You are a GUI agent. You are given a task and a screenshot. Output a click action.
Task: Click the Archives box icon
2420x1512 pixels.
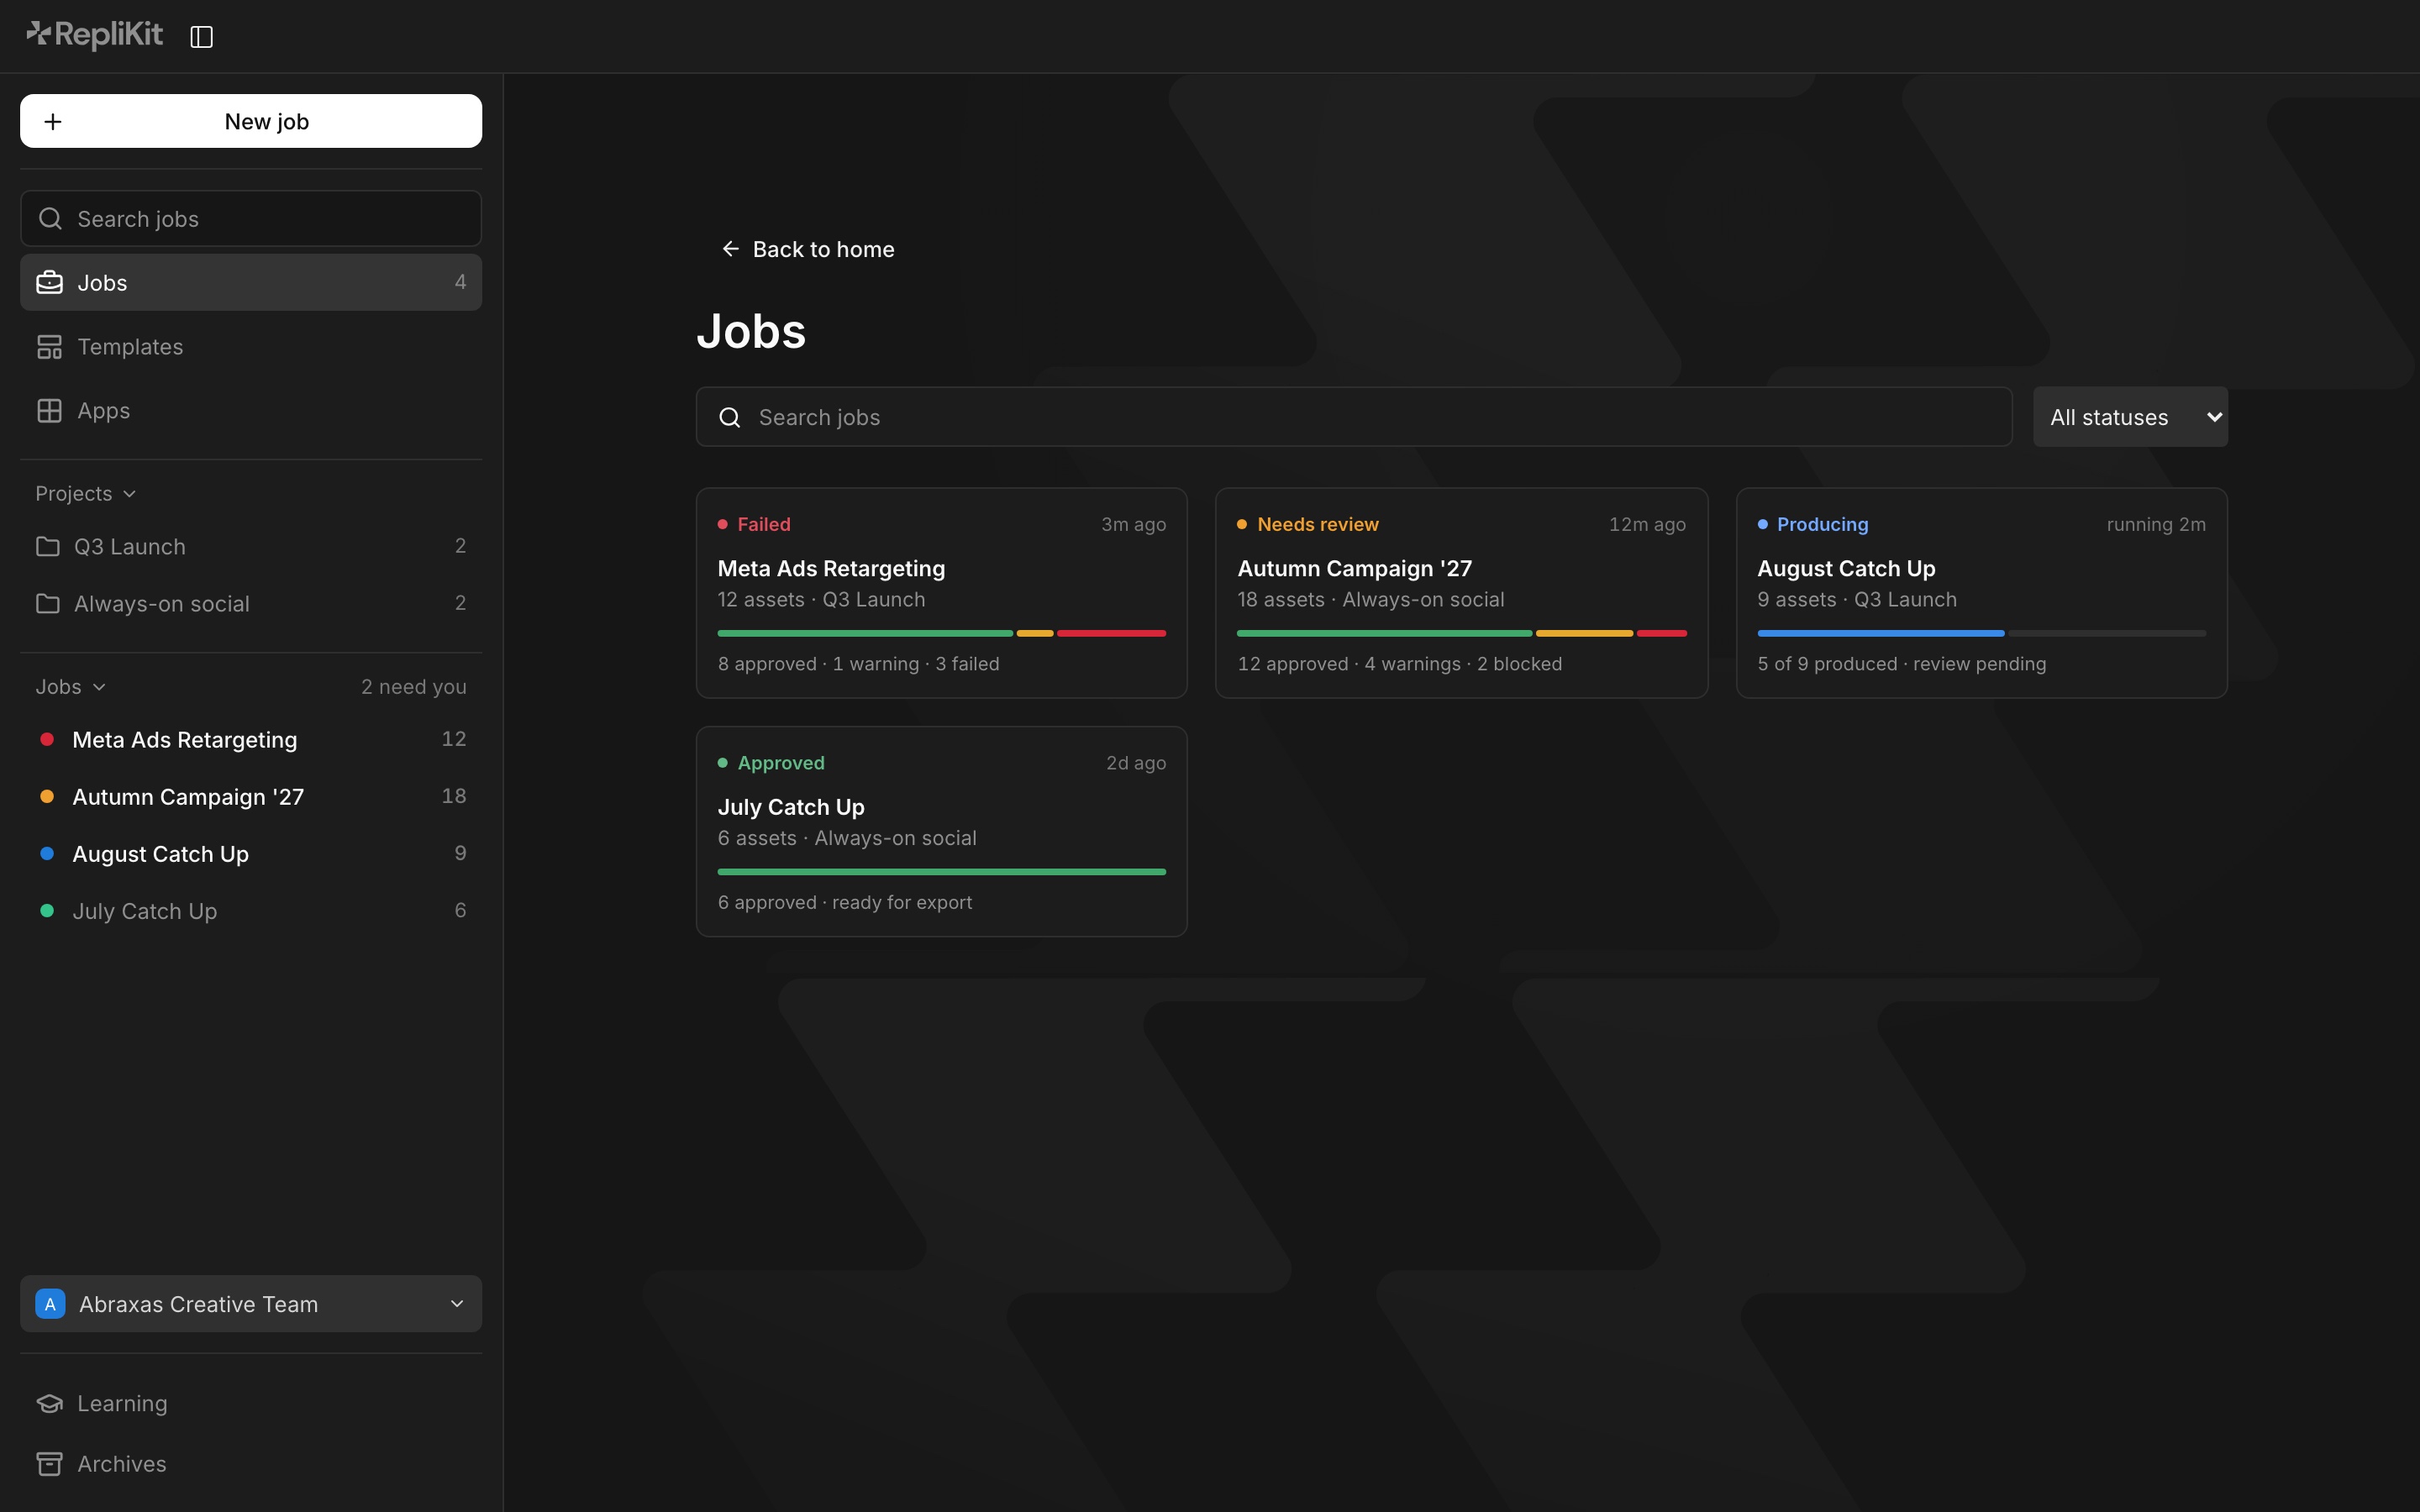(x=49, y=1463)
